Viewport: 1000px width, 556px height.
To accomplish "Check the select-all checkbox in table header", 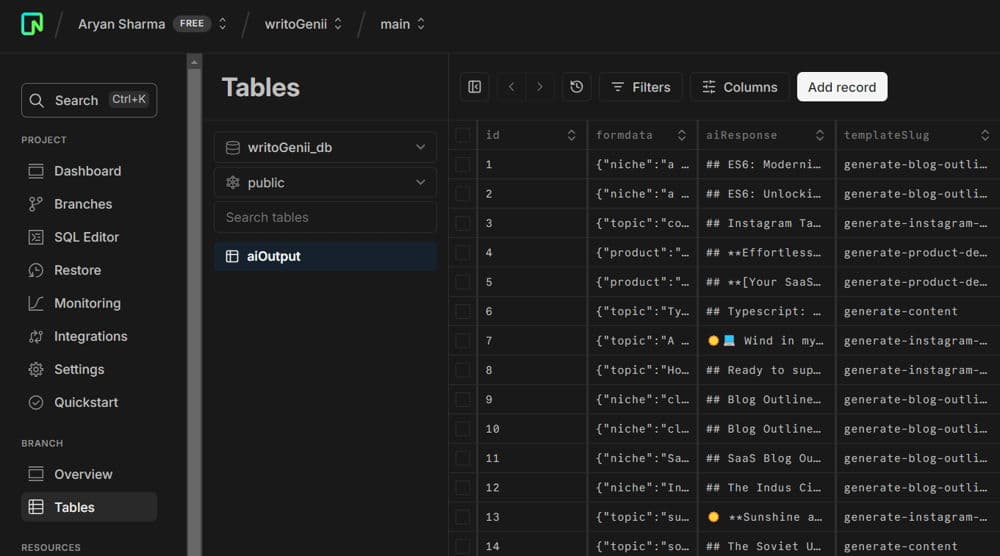I will pos(463,135).
